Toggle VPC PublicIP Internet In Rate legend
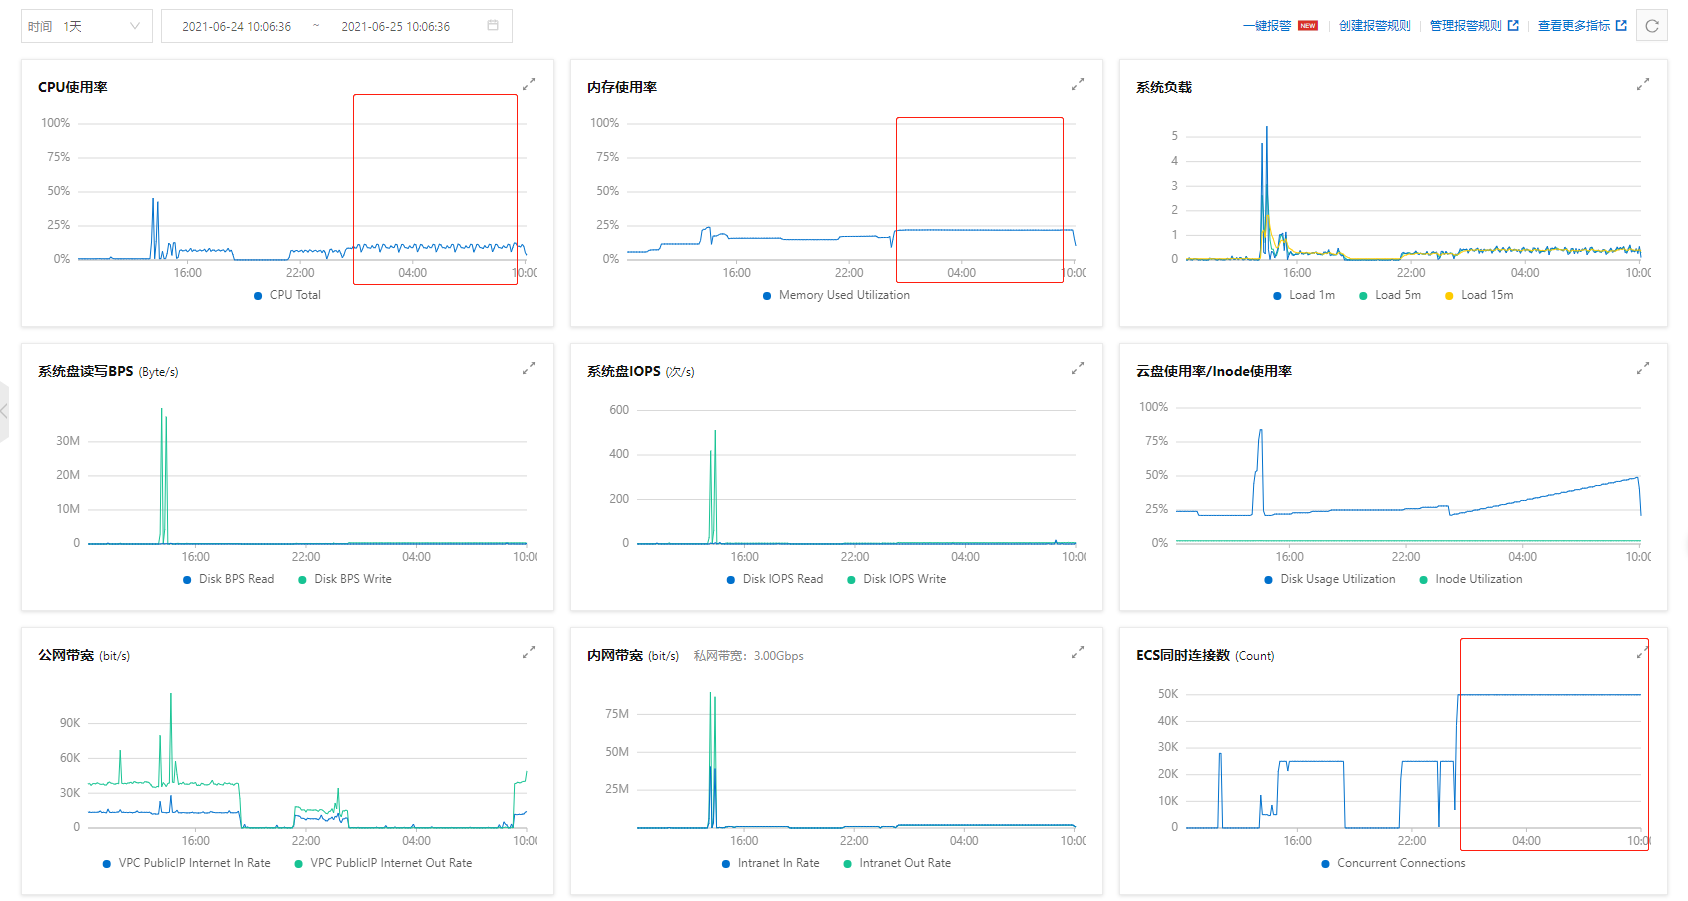 point(186,863)
